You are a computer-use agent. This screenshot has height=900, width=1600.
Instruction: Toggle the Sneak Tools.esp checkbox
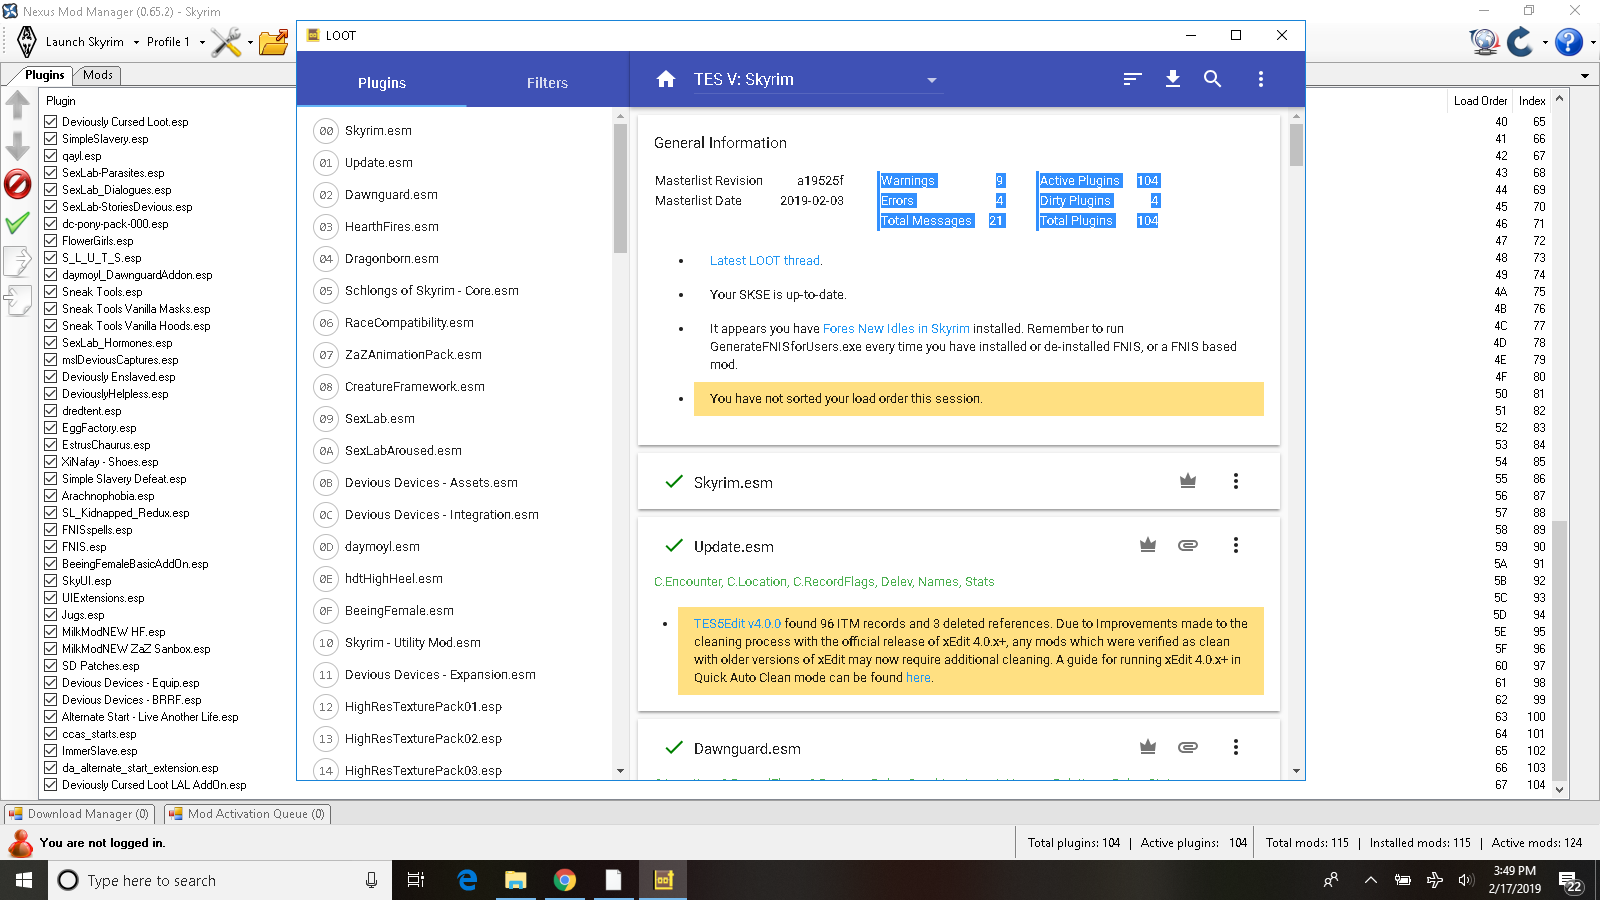coord(51,292)
